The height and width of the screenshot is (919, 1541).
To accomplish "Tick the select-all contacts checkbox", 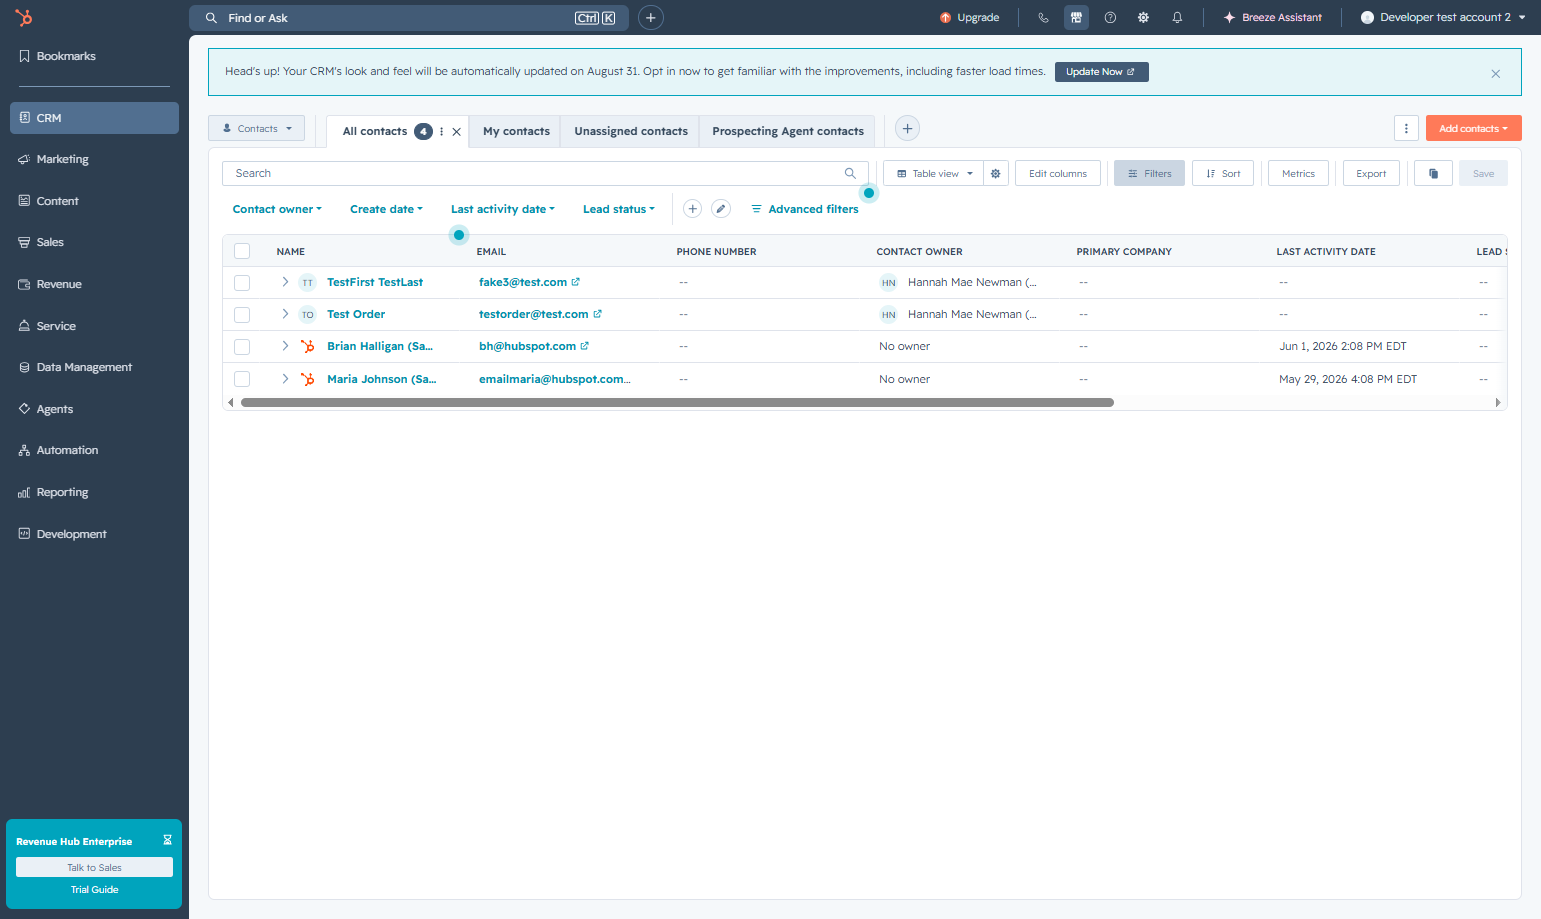I will tap(242, 251).
